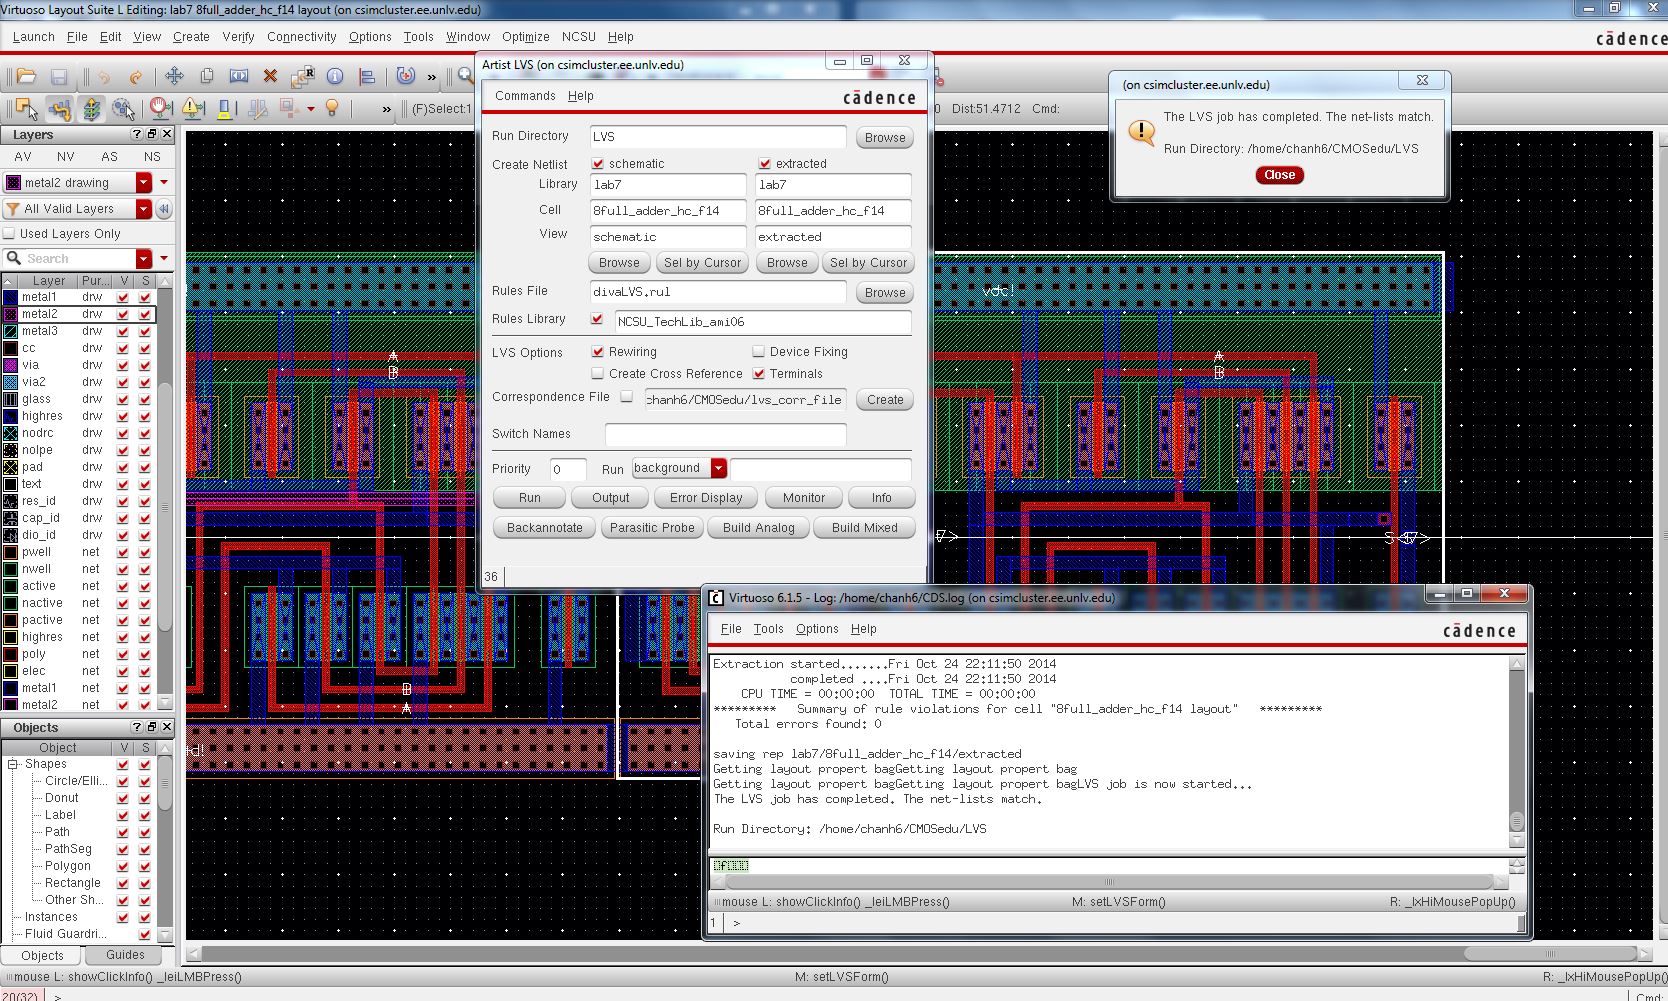Enable Create Cross Reference in LVS Options
This screenshot has width=1668, height=1001.
pos(598,373)
